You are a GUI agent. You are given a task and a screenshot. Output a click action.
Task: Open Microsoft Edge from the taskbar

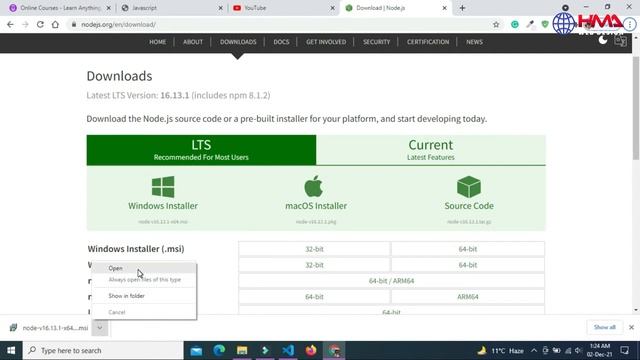(x=219, y=351)
